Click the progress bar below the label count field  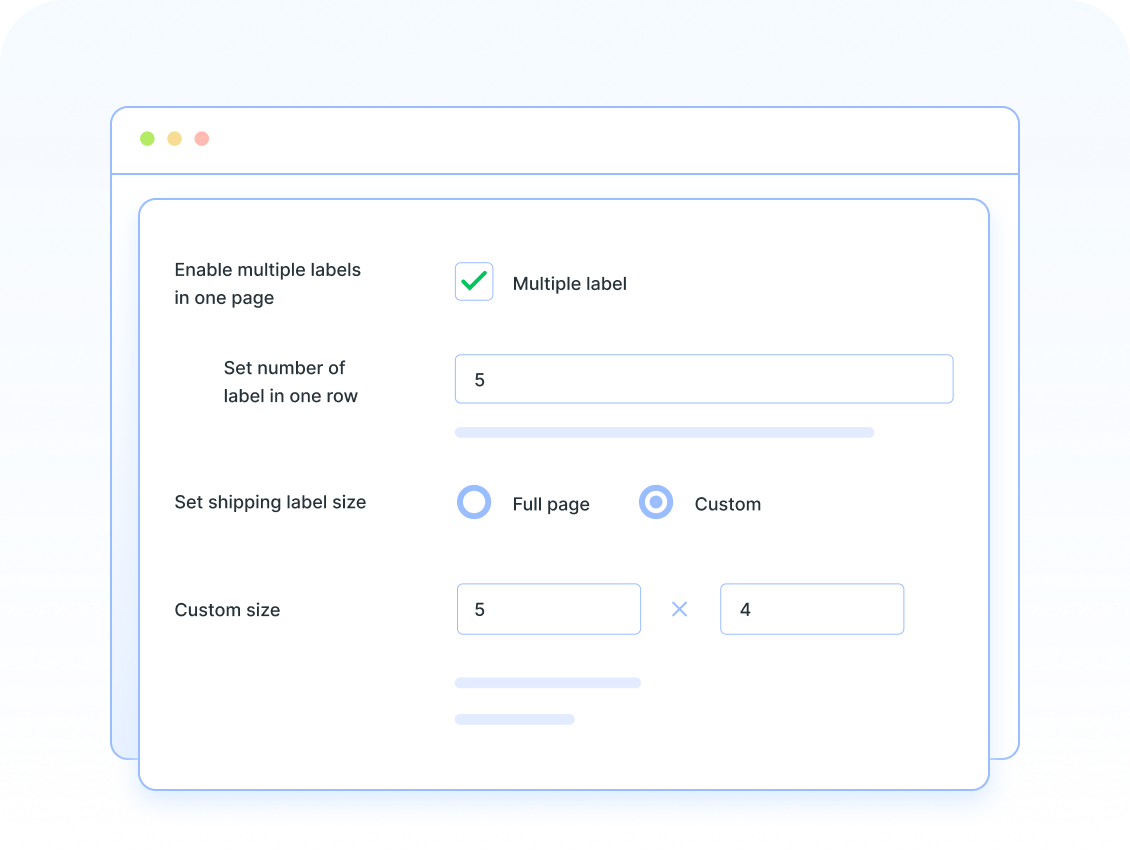tap(664, 432)
